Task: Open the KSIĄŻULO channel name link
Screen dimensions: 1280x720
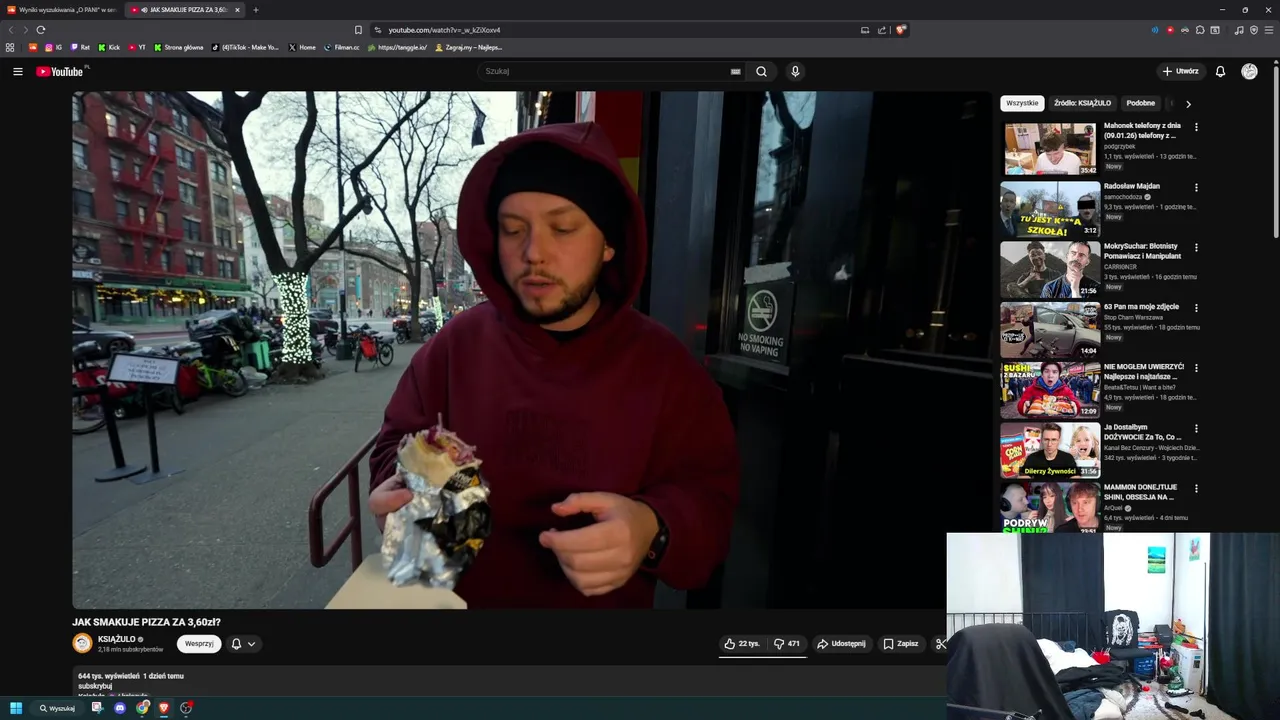Action: tap(117, 639)
